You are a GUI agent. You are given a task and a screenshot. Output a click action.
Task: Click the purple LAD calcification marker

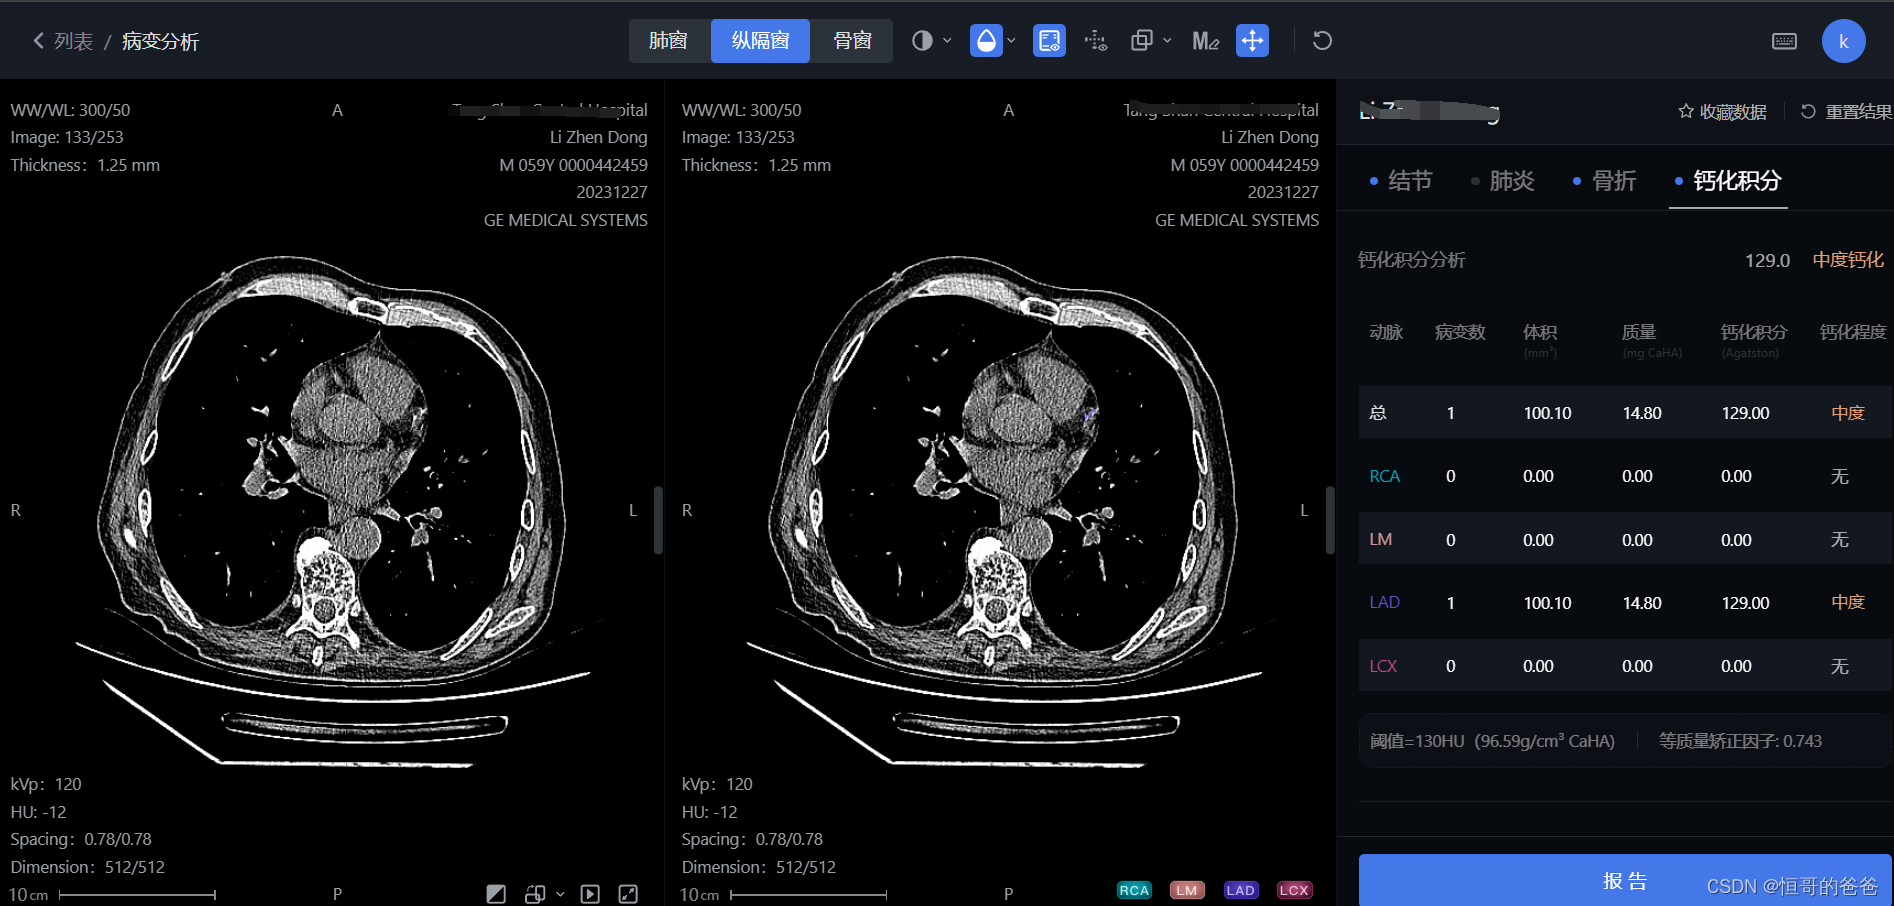[x=1090, y=413]
